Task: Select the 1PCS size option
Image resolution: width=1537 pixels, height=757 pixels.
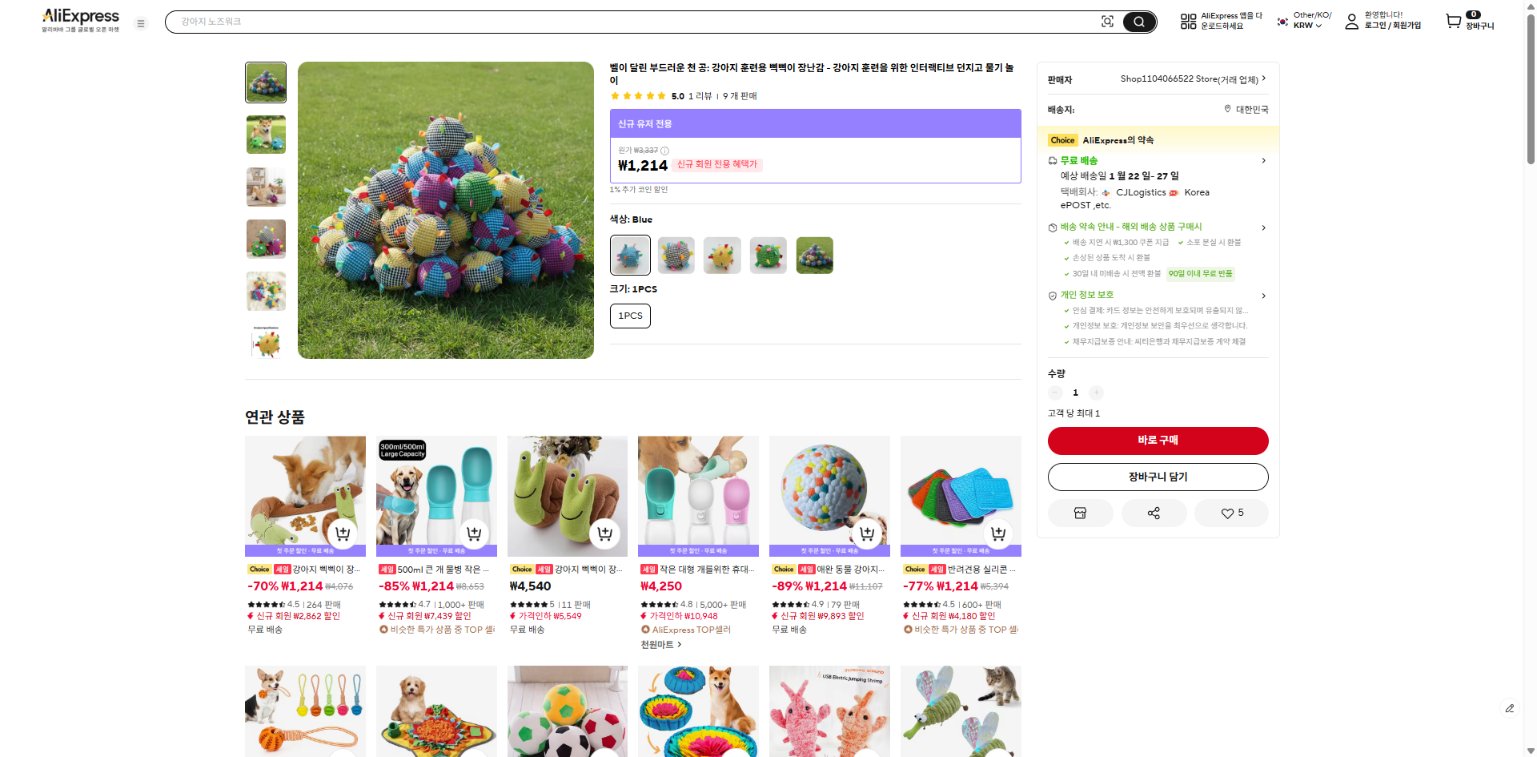Action: [630, 315]
